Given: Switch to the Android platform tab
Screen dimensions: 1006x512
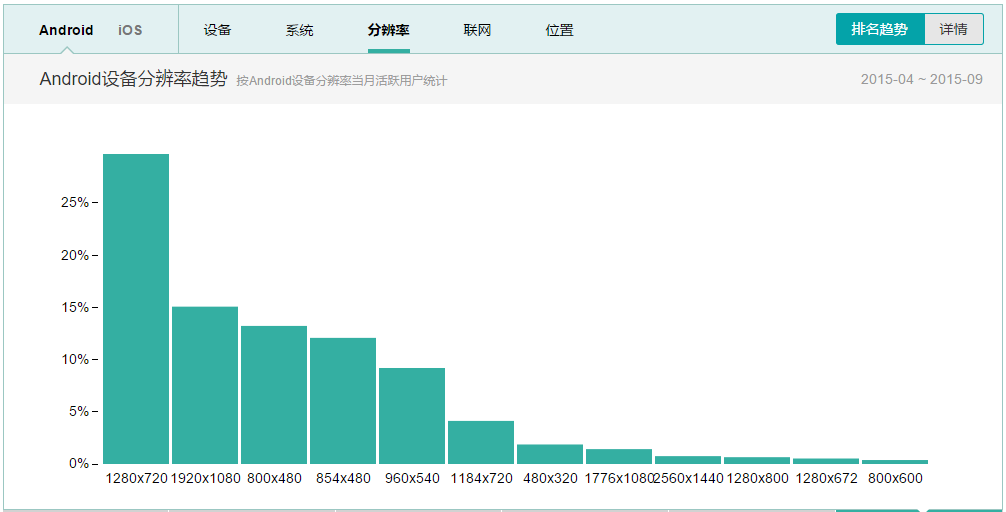Looking at the screenshot, I should pos(66,30).
